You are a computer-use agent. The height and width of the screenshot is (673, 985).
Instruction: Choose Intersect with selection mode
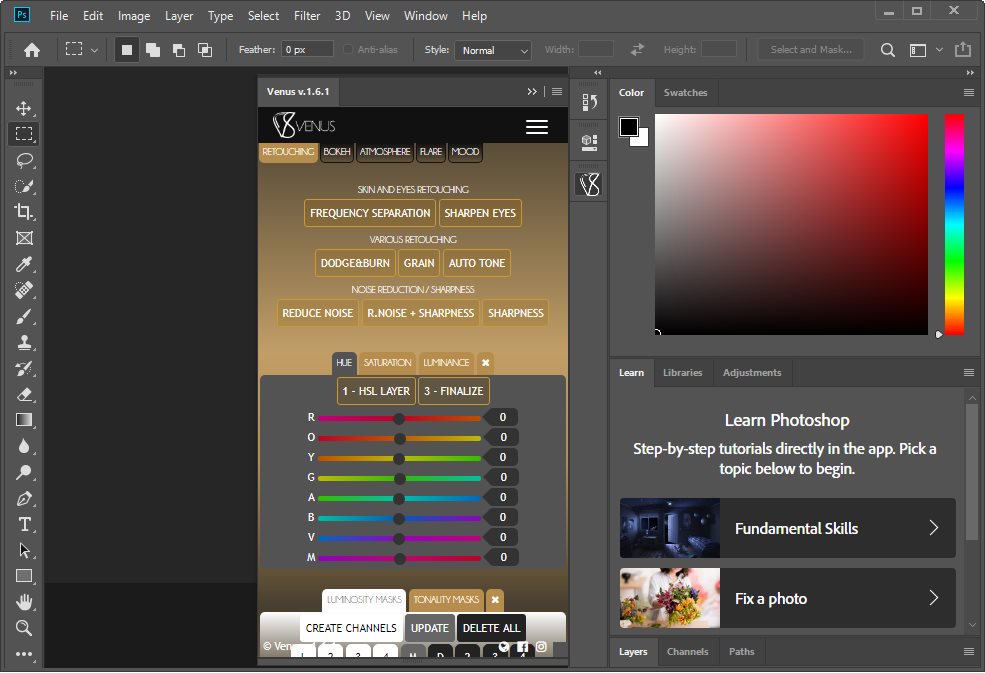205,50
